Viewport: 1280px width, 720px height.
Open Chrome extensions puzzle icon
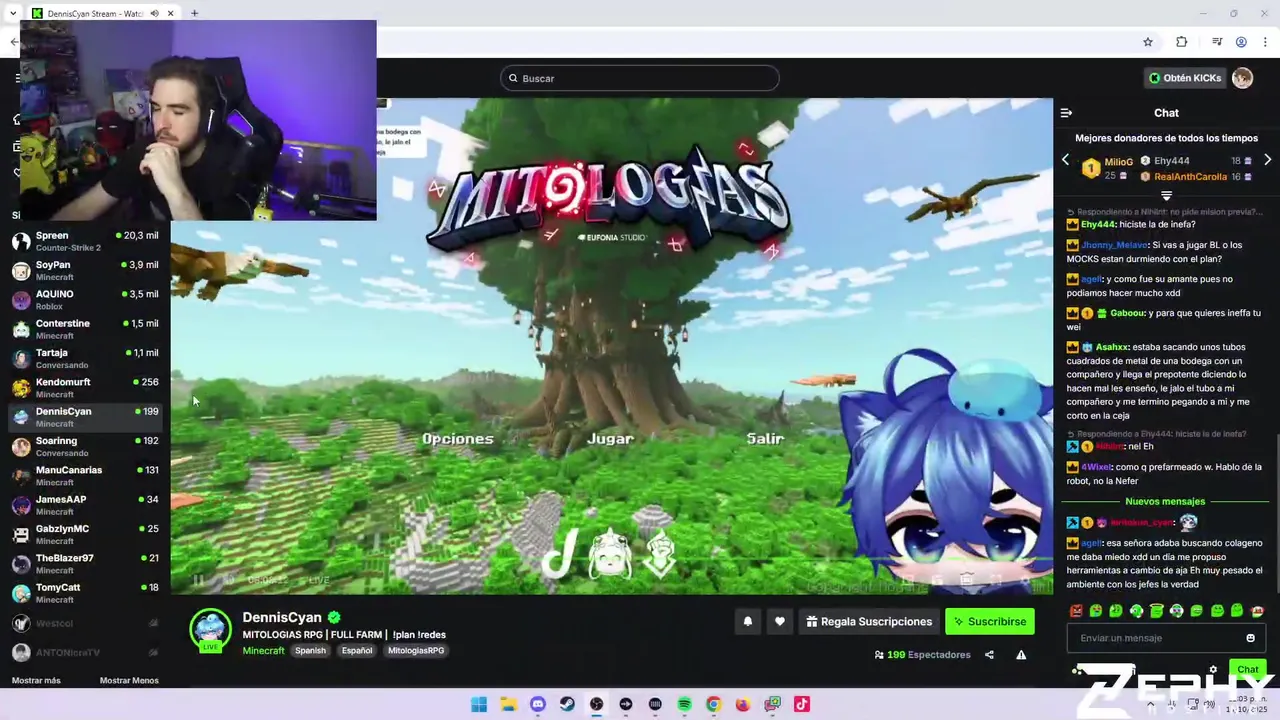click(1182, 42)
